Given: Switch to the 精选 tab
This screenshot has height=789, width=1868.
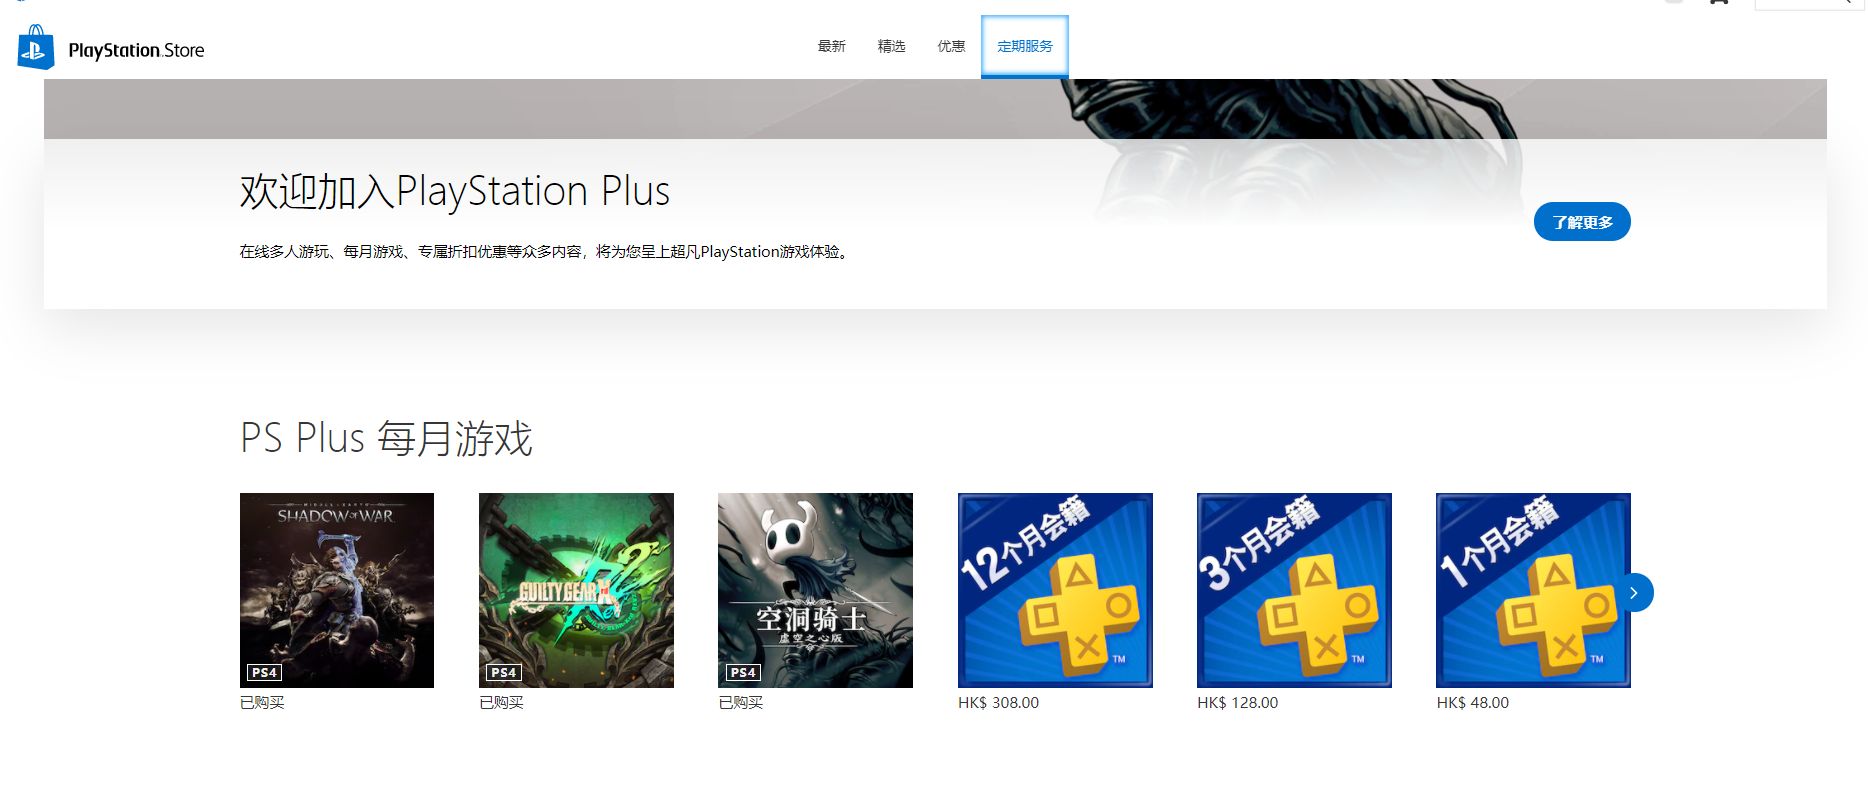Looking at the screenshot, I should tap(891, 46).
